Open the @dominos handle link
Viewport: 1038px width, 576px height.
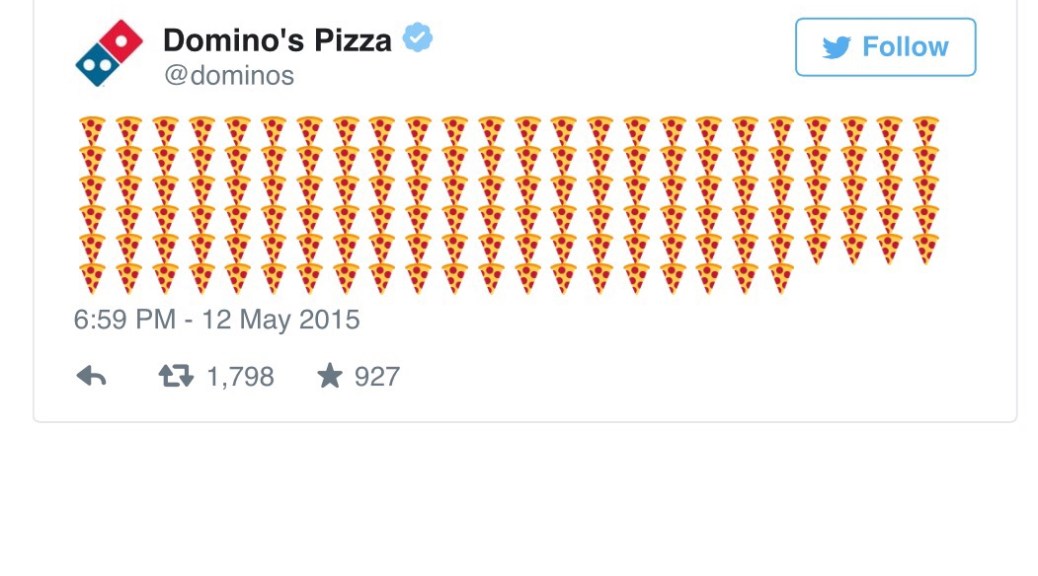pos(229,76)
